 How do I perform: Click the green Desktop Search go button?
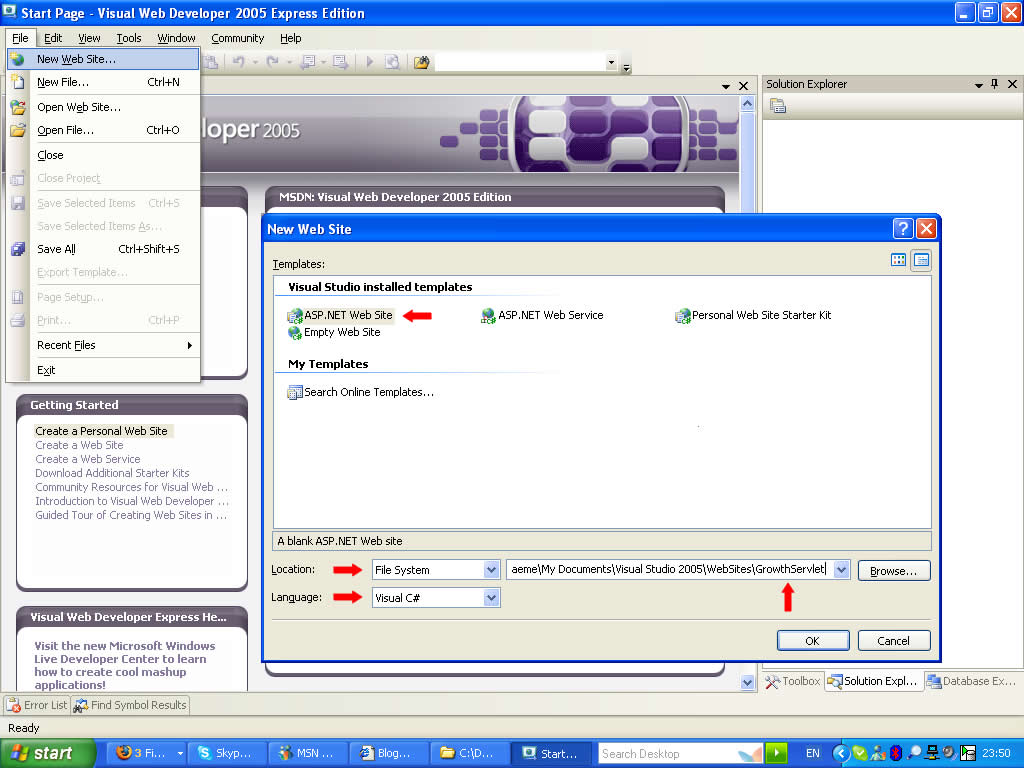tap(776, 753)
